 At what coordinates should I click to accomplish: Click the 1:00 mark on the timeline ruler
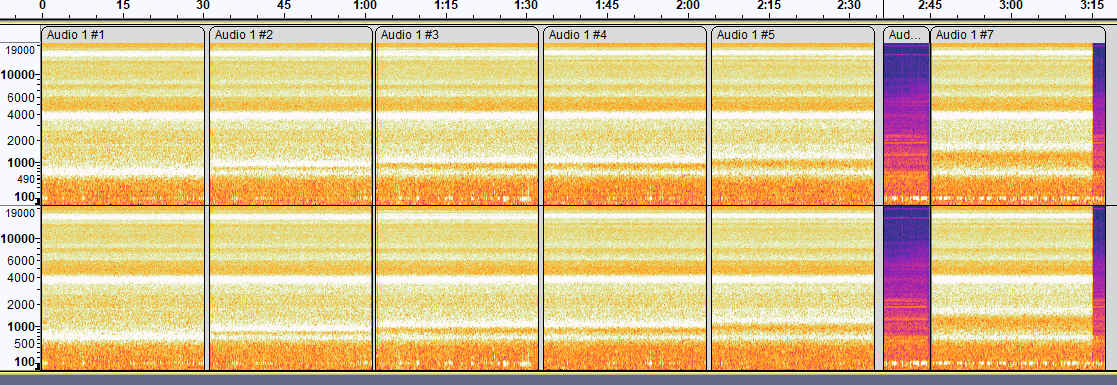click(x=365, y=6)
